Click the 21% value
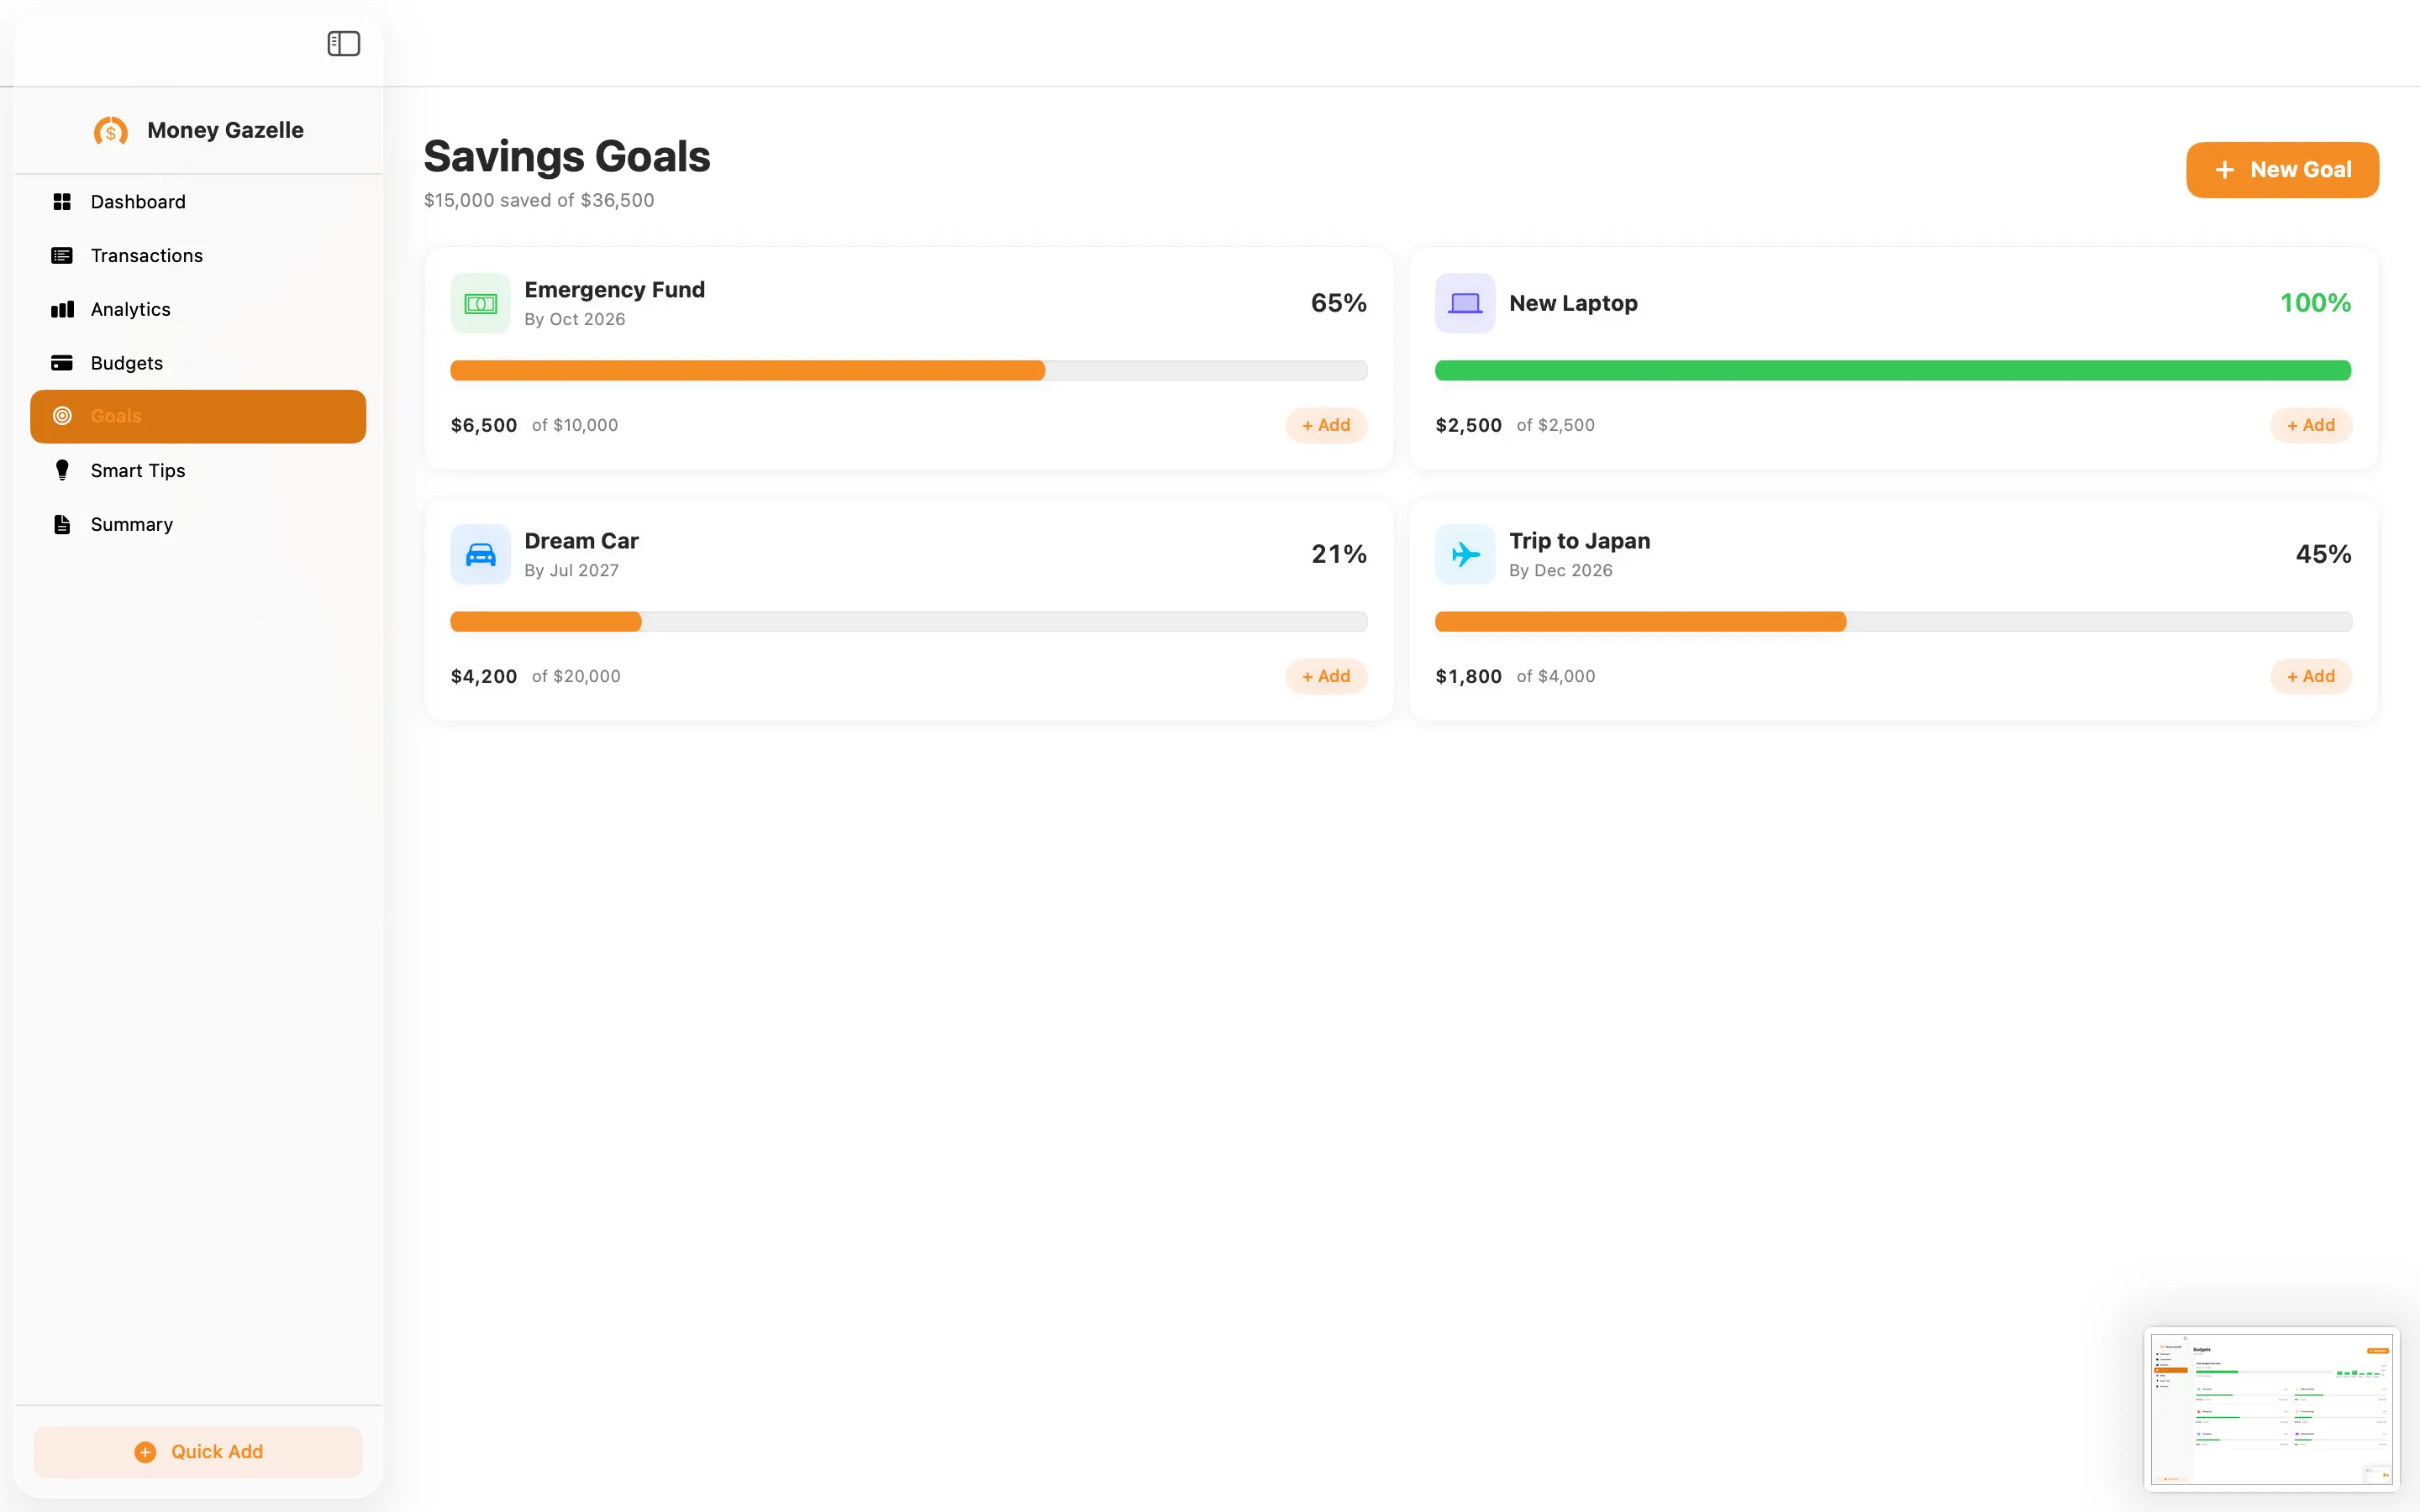 click(1339, 554)
